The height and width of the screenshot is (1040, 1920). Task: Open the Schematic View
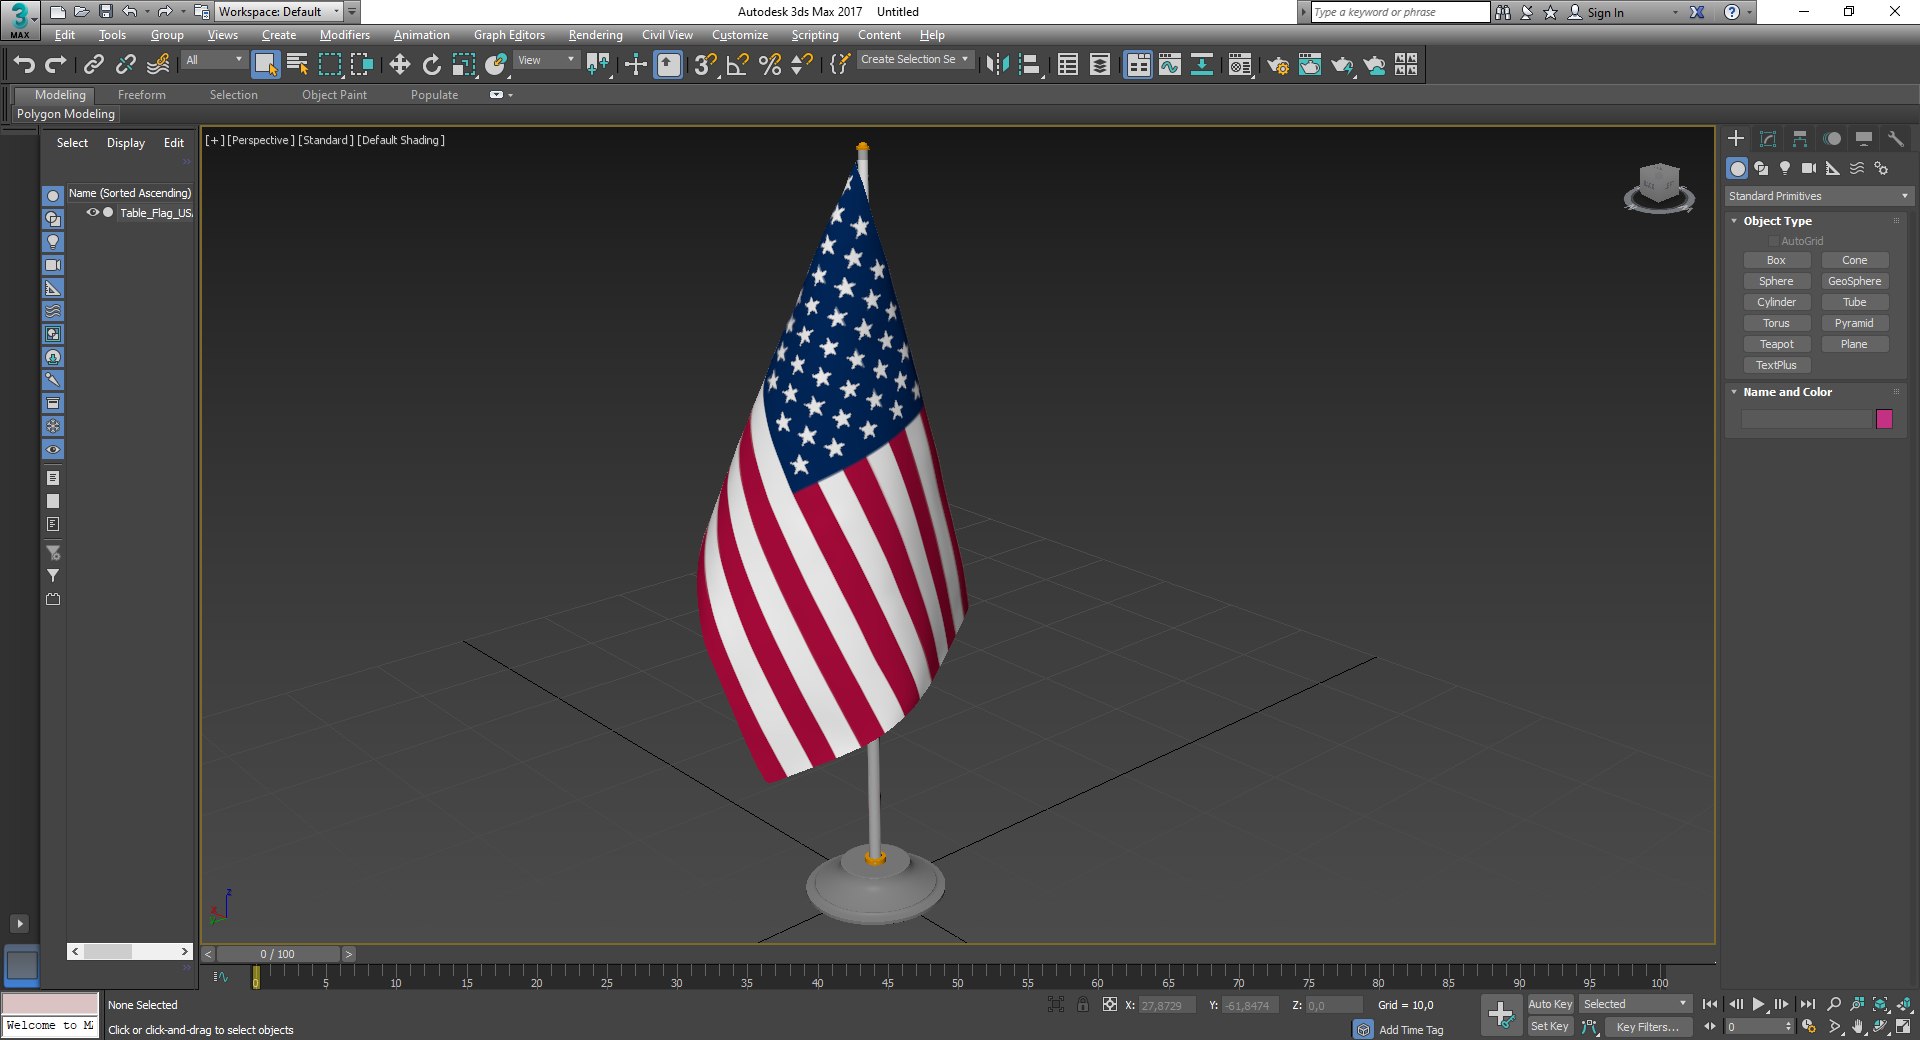[x=1201, y=65]
